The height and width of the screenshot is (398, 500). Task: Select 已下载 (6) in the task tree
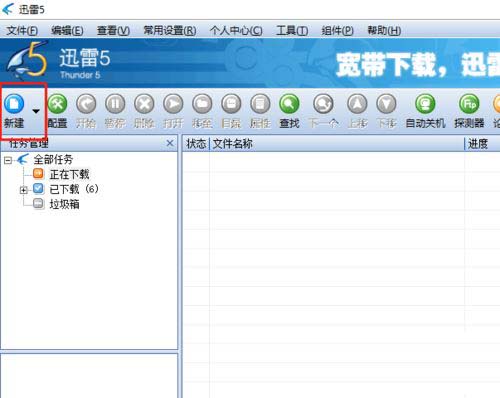(74, 189)
